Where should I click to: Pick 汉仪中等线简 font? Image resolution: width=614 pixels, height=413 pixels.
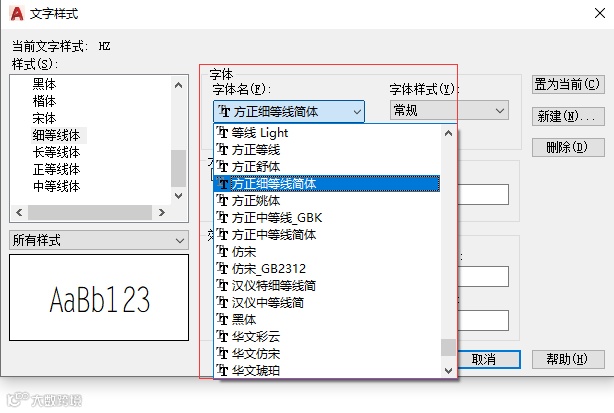pos(327,303)
